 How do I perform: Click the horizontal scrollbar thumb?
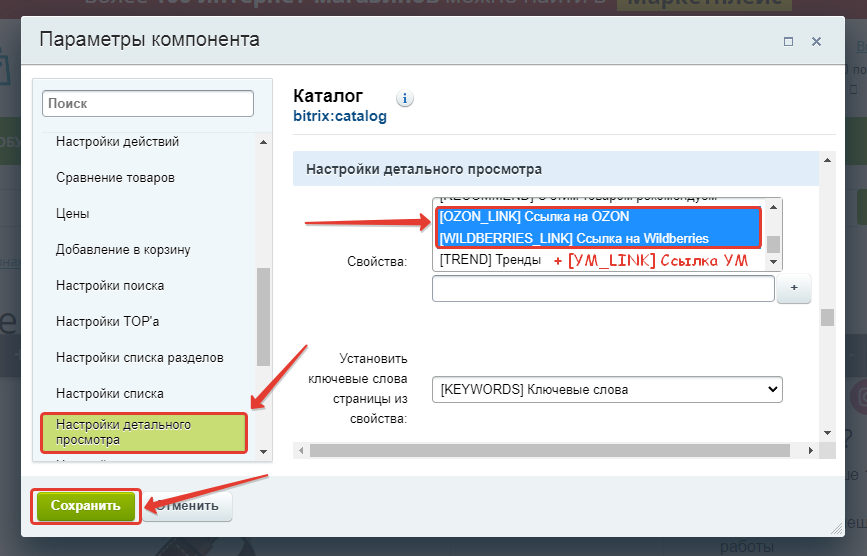tap(550, 450)
